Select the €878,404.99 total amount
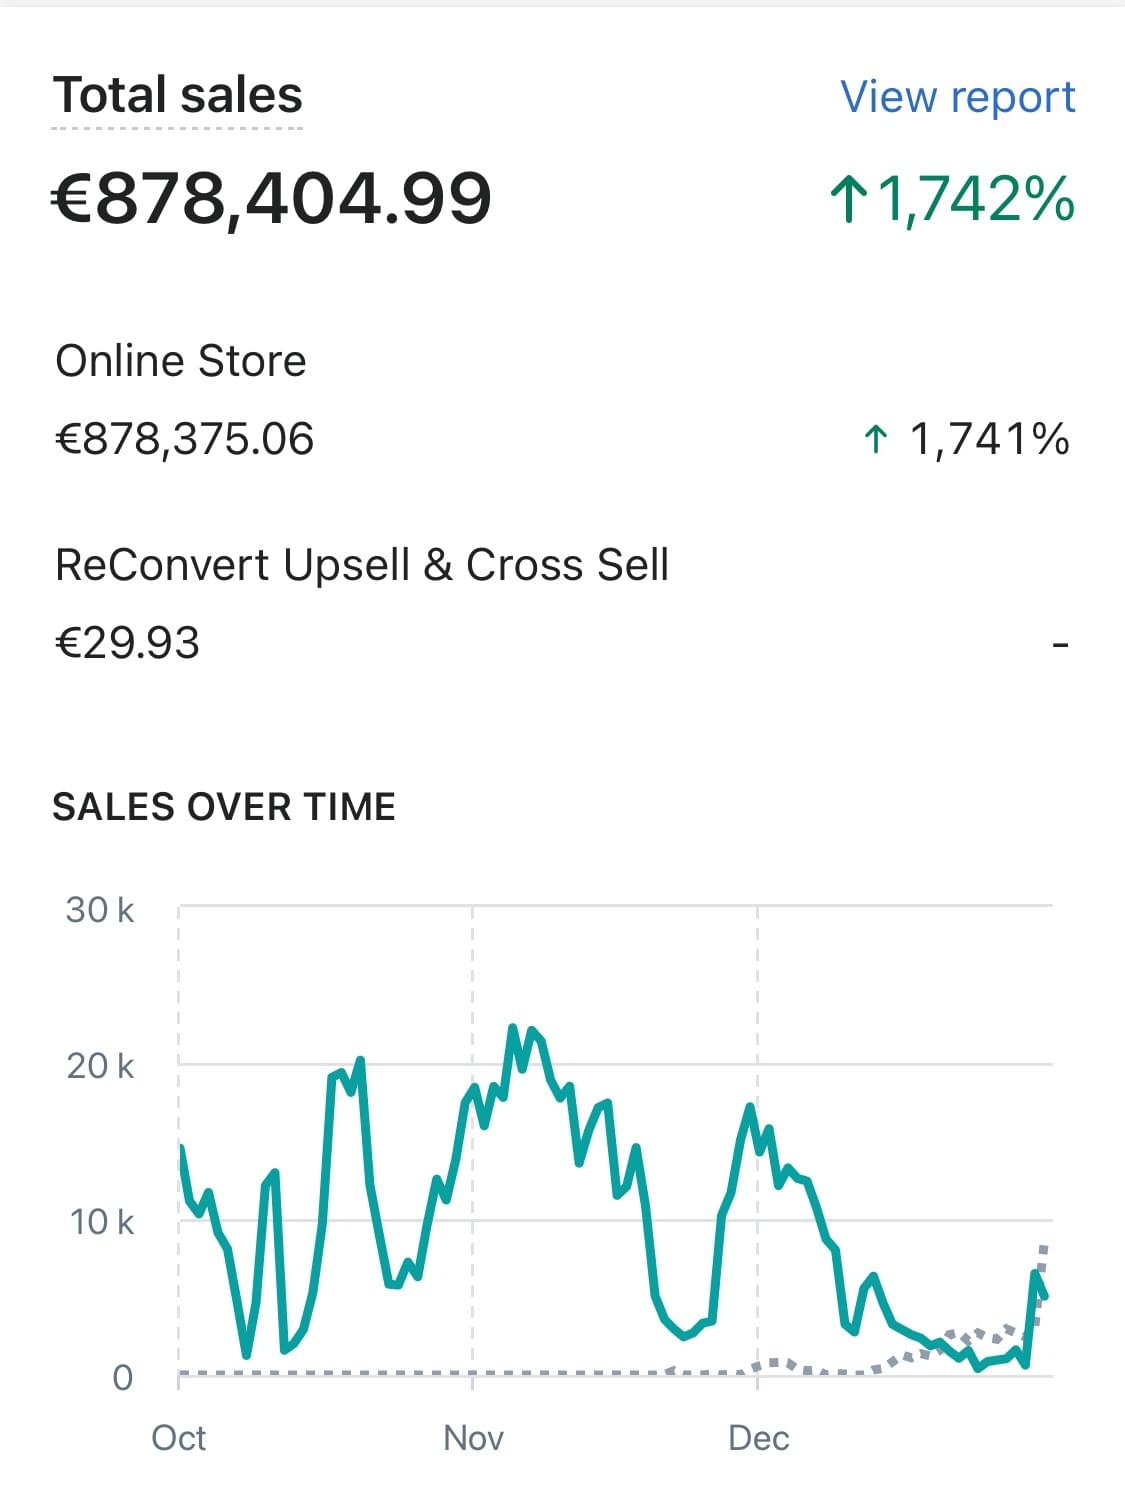The height and width of the screenshot is (1503, 1125). click(x=271, y=198)
